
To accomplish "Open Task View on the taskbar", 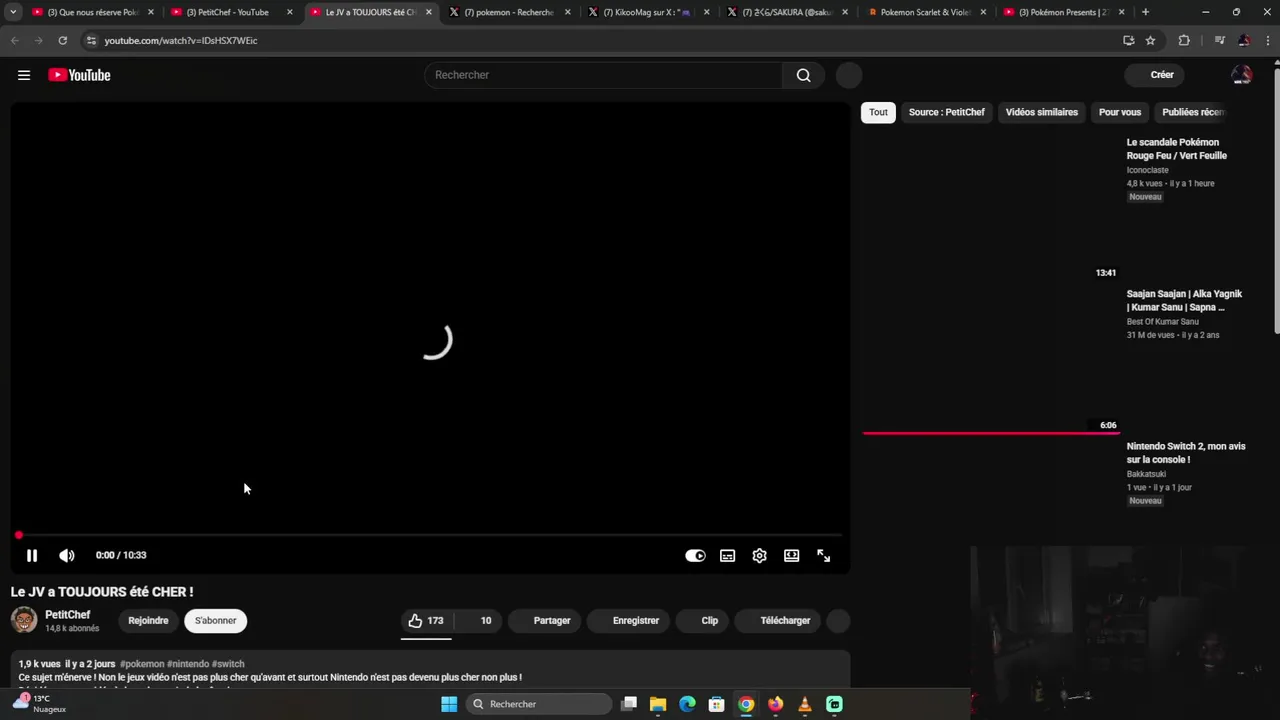I will pos(629,704).
